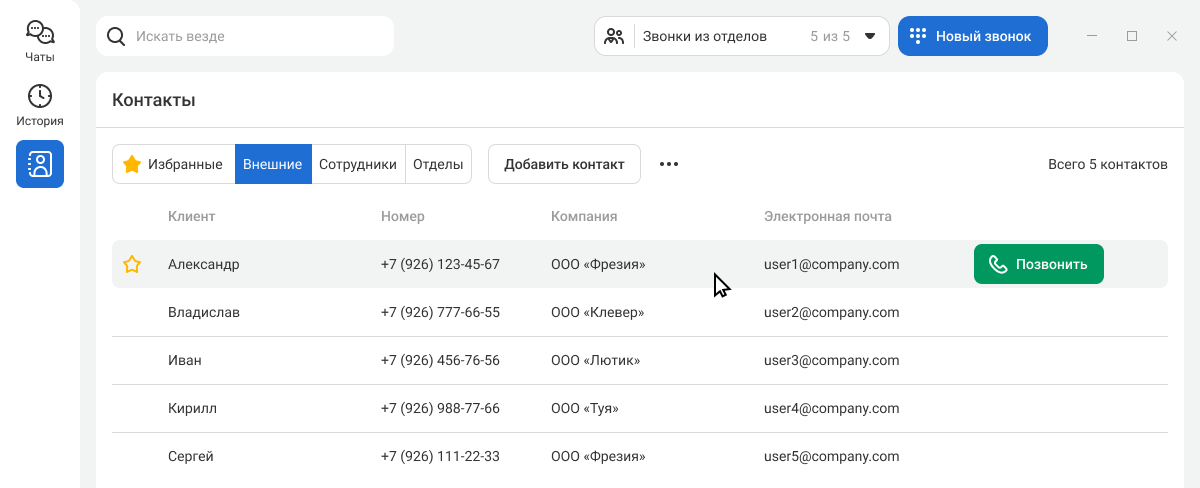This screenshot has height=488, width=1200.
Task: Start a call with 'Новый звонок'
Action: tap(972, 37)
